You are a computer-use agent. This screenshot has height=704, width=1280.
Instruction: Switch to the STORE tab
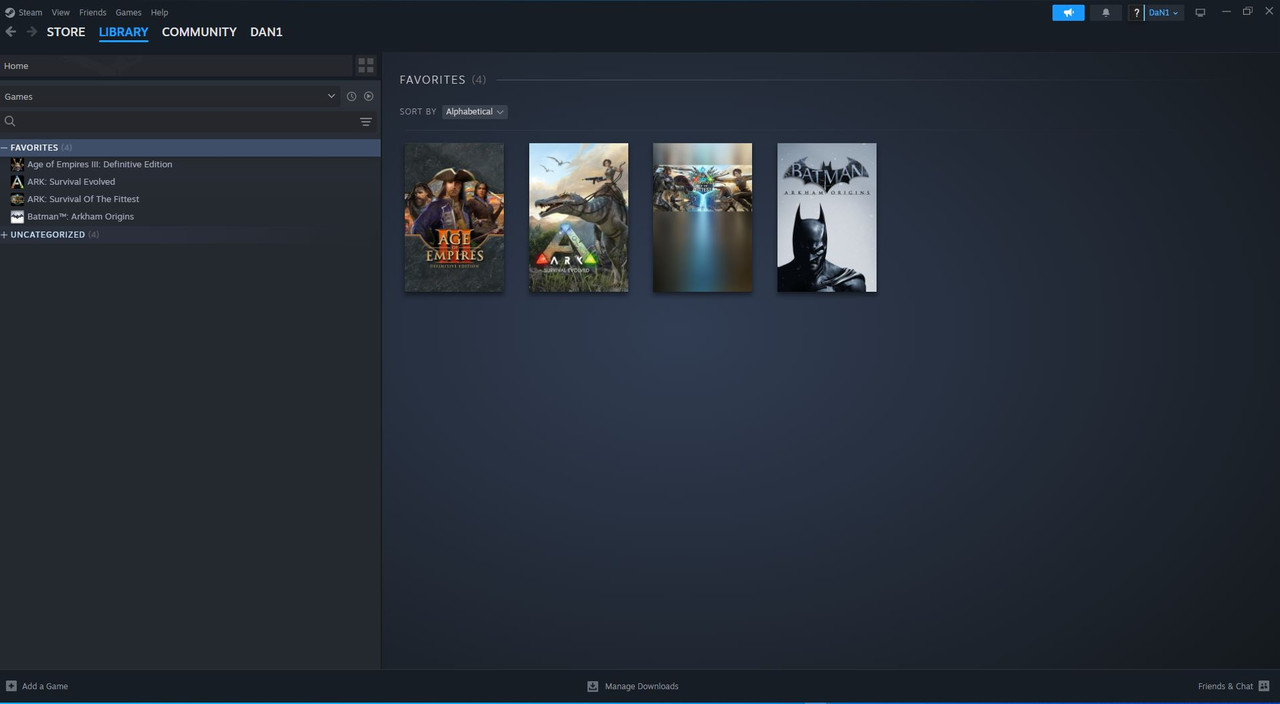(x=66, y=32)
